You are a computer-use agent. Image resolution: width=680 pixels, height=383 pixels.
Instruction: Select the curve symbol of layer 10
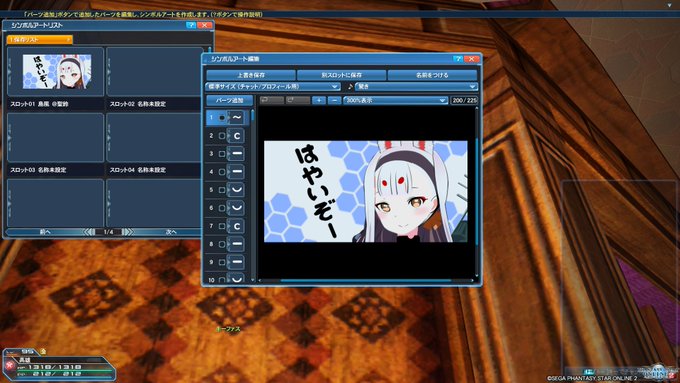pyautogui.click(x=237, y=278)
